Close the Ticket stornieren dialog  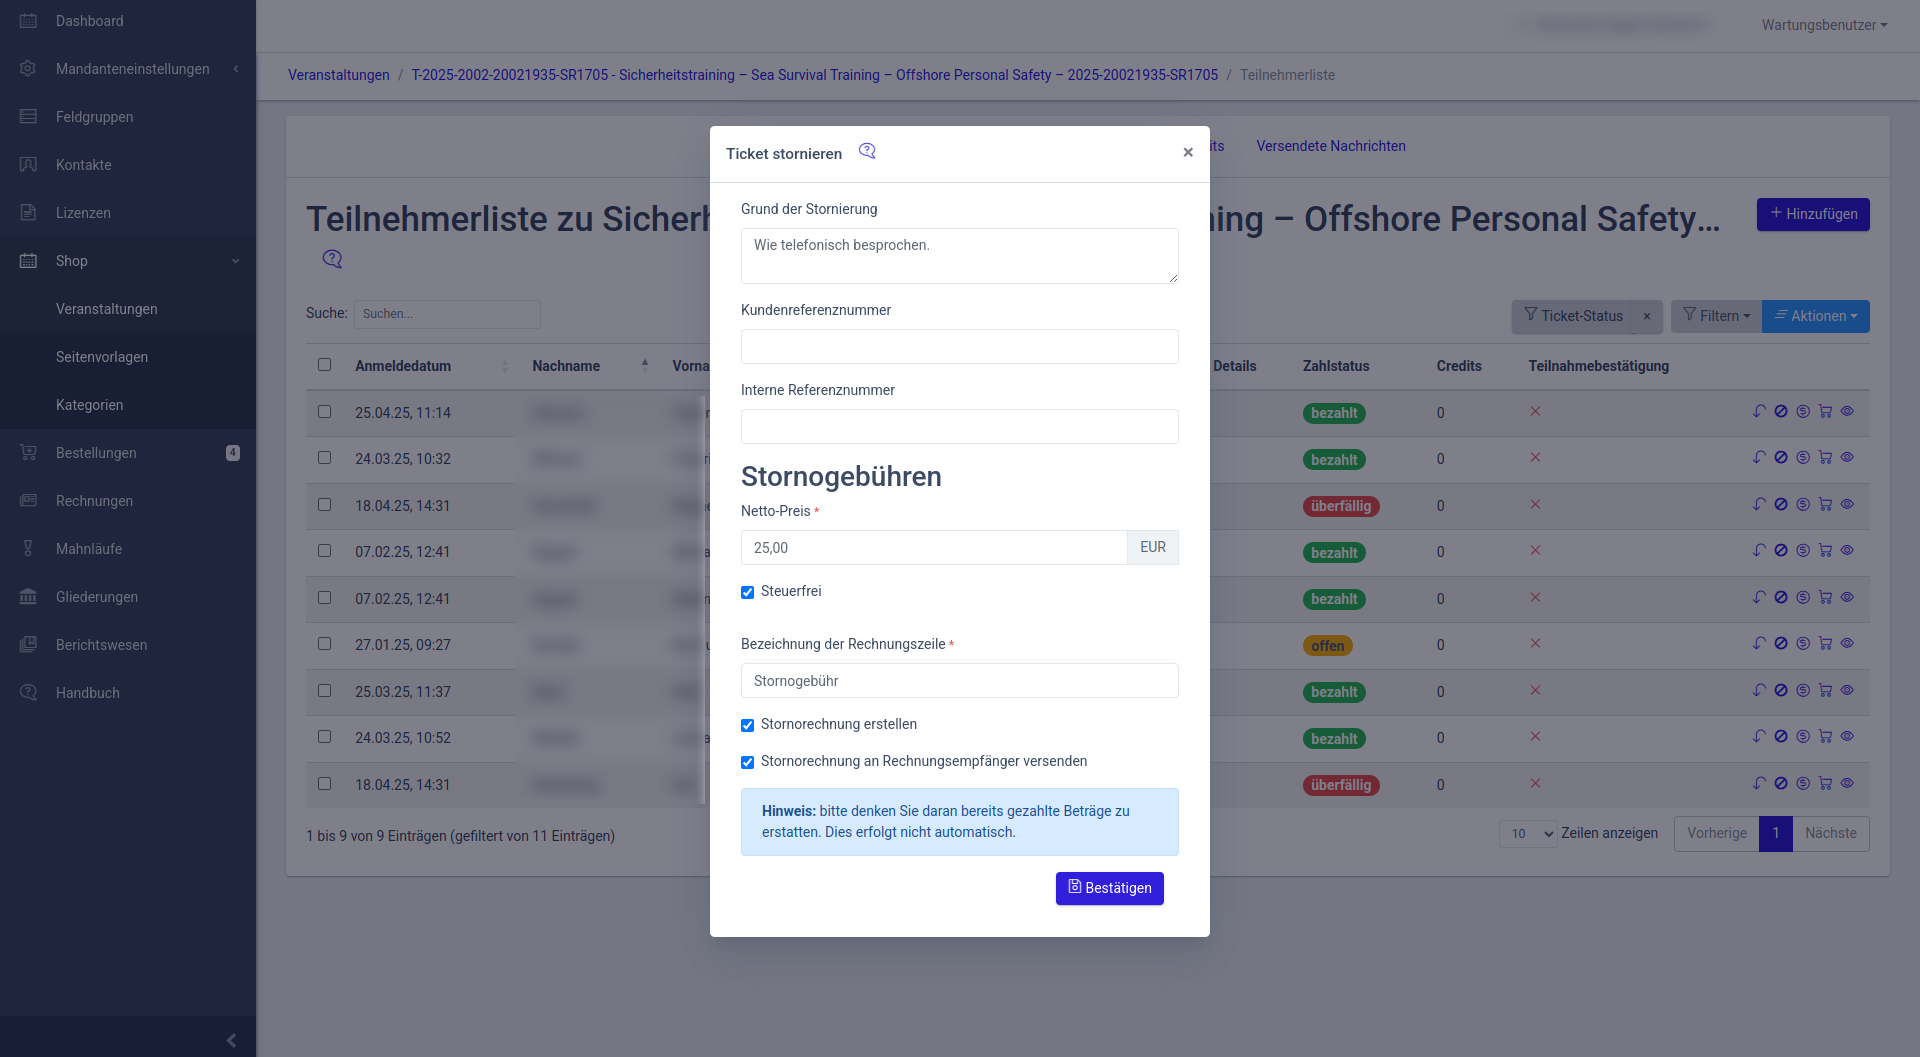(x=1188, y=152)
